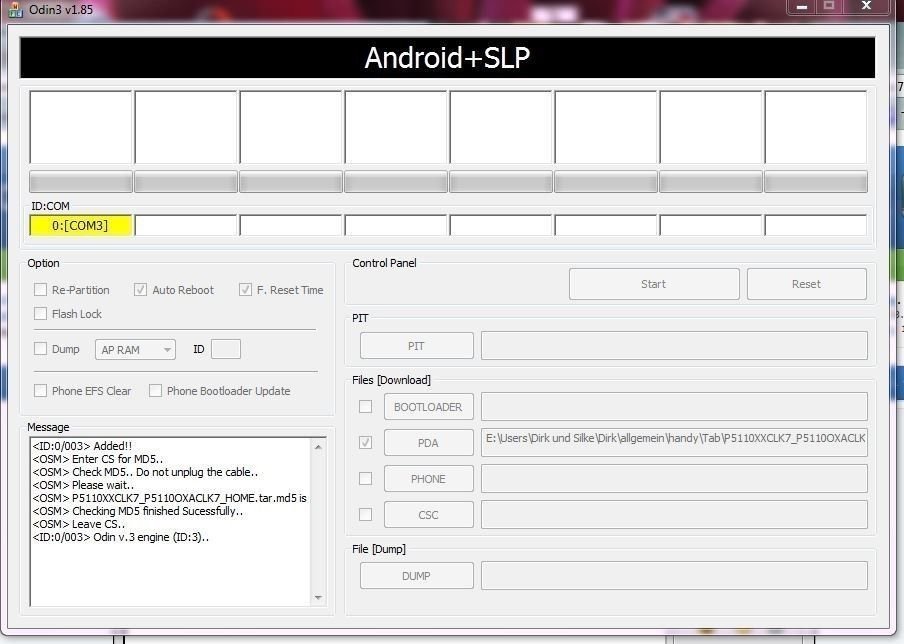Toggle the F. Reset Time checkbox
Viewport: 904px width, 644px height.
pyautogui.click(x=245, y=289)
